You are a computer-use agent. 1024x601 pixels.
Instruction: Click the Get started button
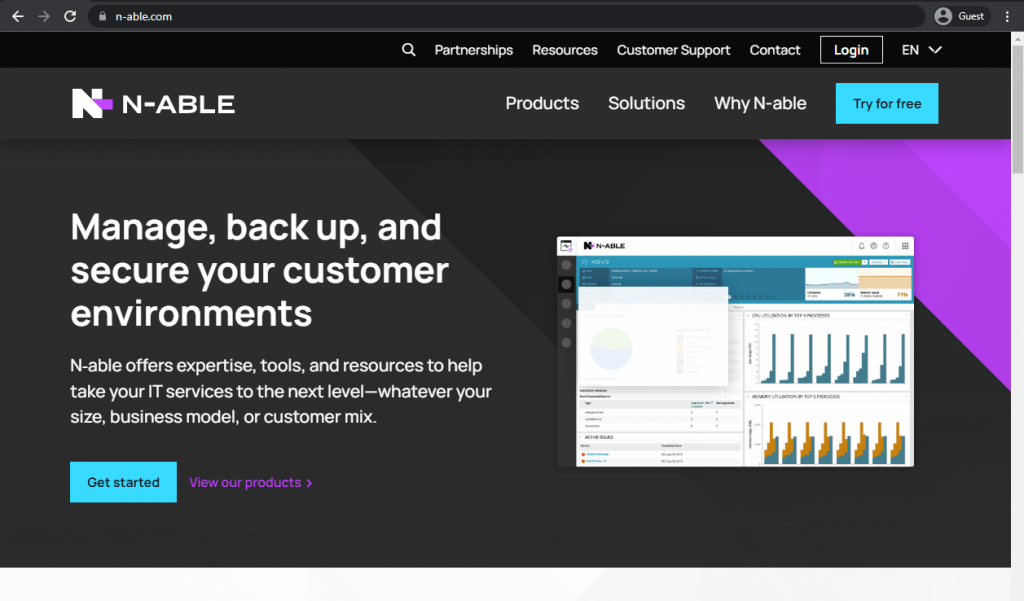[123, 482]
